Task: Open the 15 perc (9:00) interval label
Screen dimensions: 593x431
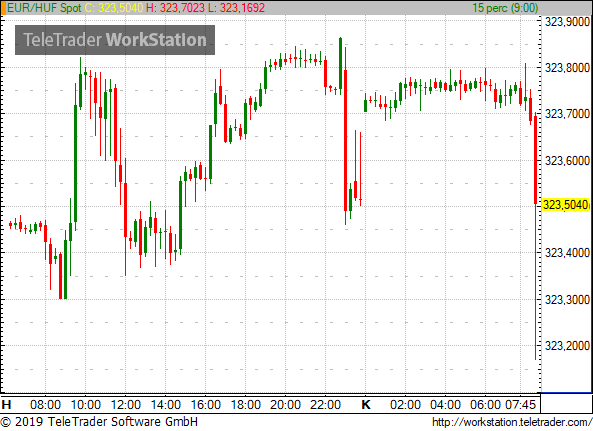Action: tap(505, 8)
